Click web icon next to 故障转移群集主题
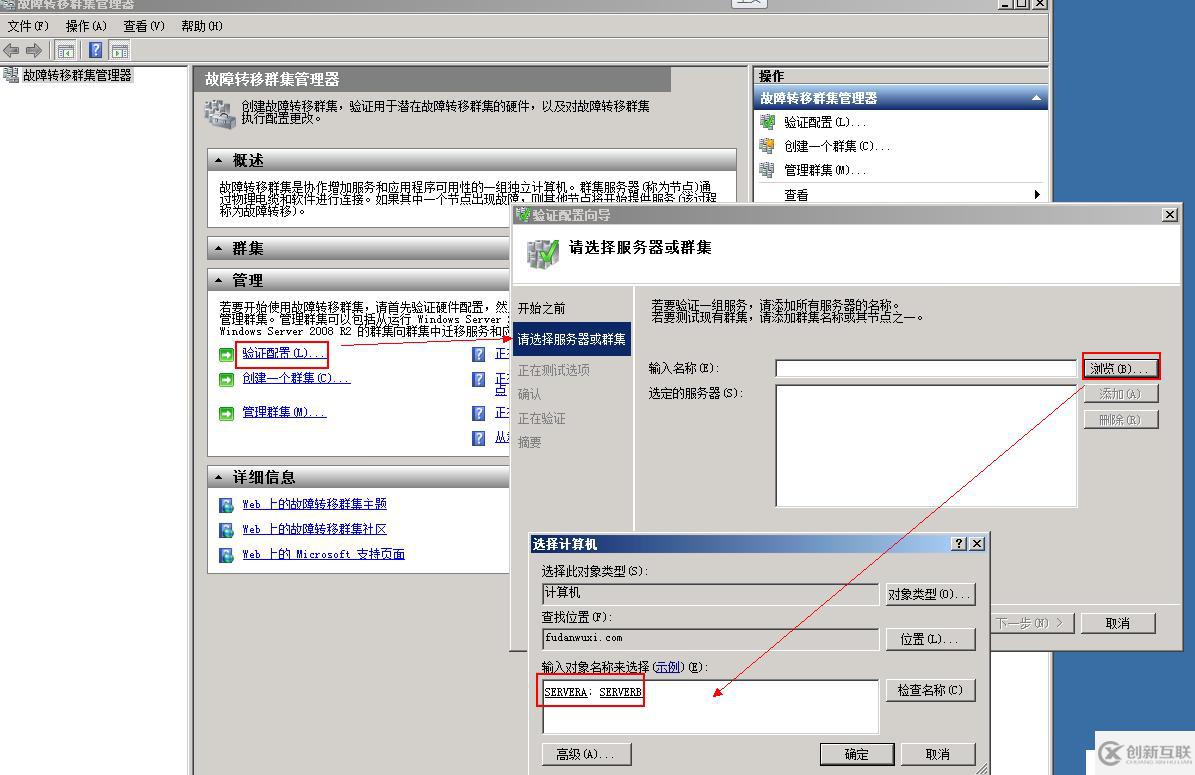The width and height of the screenshot is (1195, 775). coord(226,505)
